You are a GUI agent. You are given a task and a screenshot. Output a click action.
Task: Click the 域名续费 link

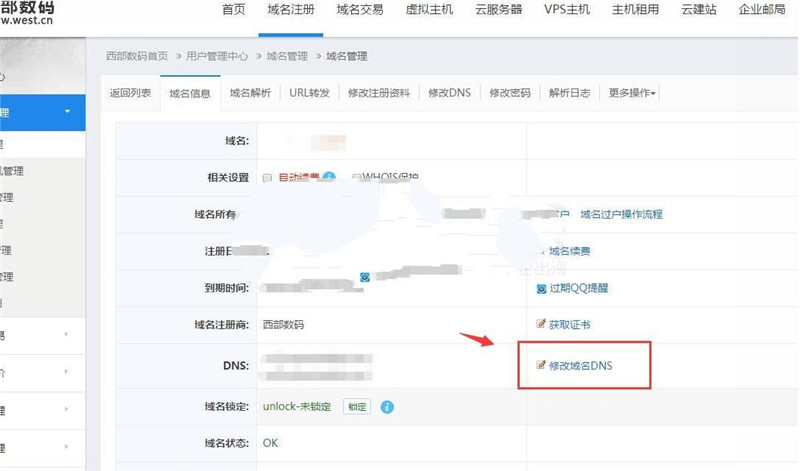pos(569,251)
